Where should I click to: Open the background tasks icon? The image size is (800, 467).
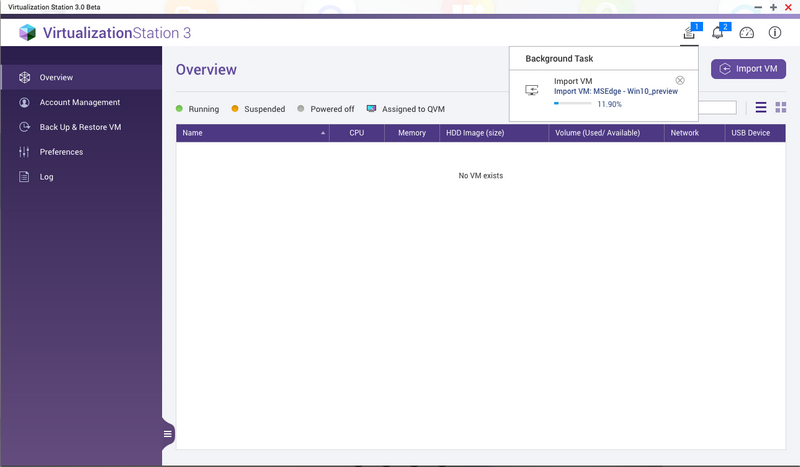689,32
